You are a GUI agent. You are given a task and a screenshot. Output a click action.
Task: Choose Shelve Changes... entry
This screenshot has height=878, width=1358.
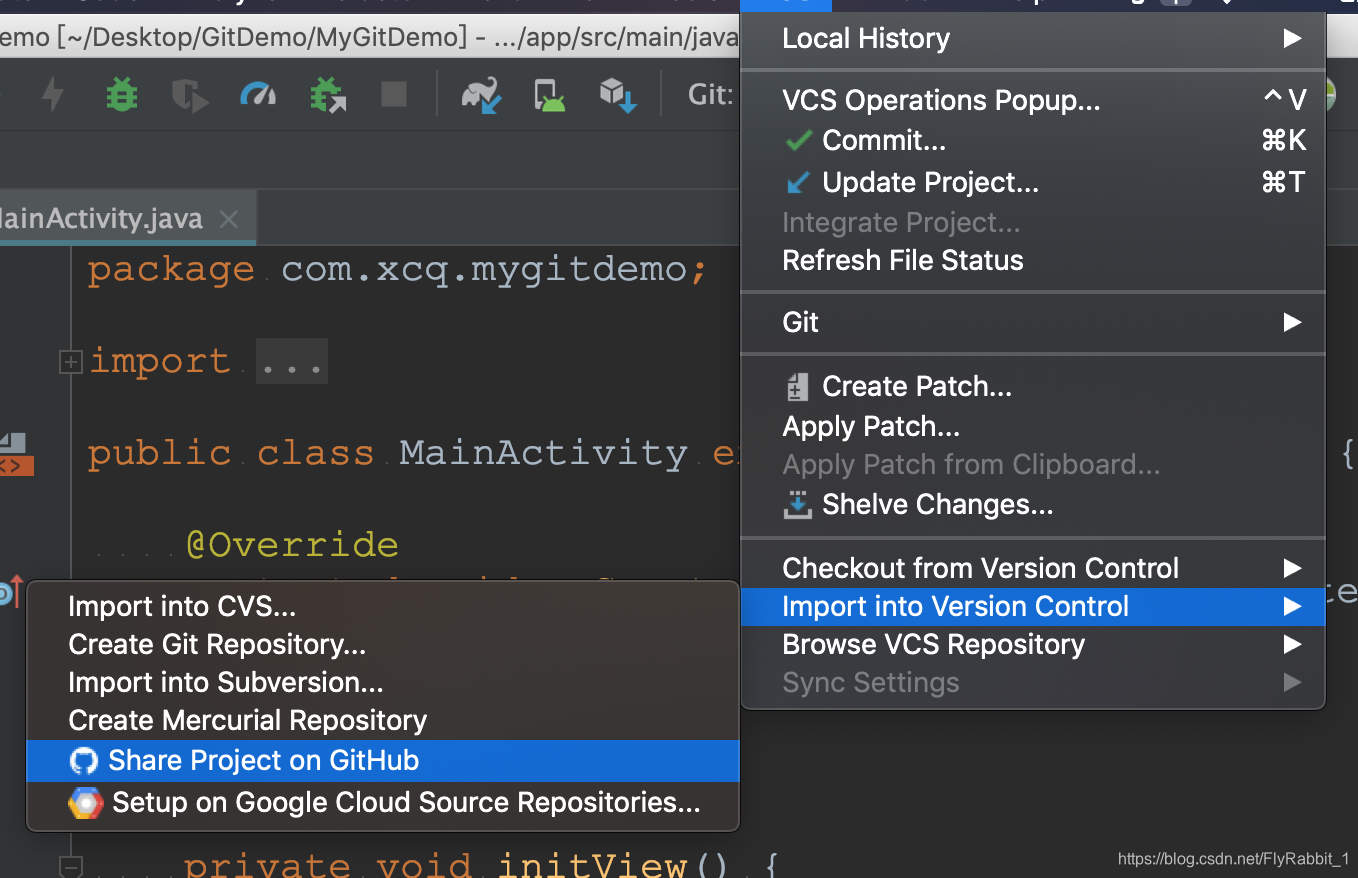[1033, 505]
